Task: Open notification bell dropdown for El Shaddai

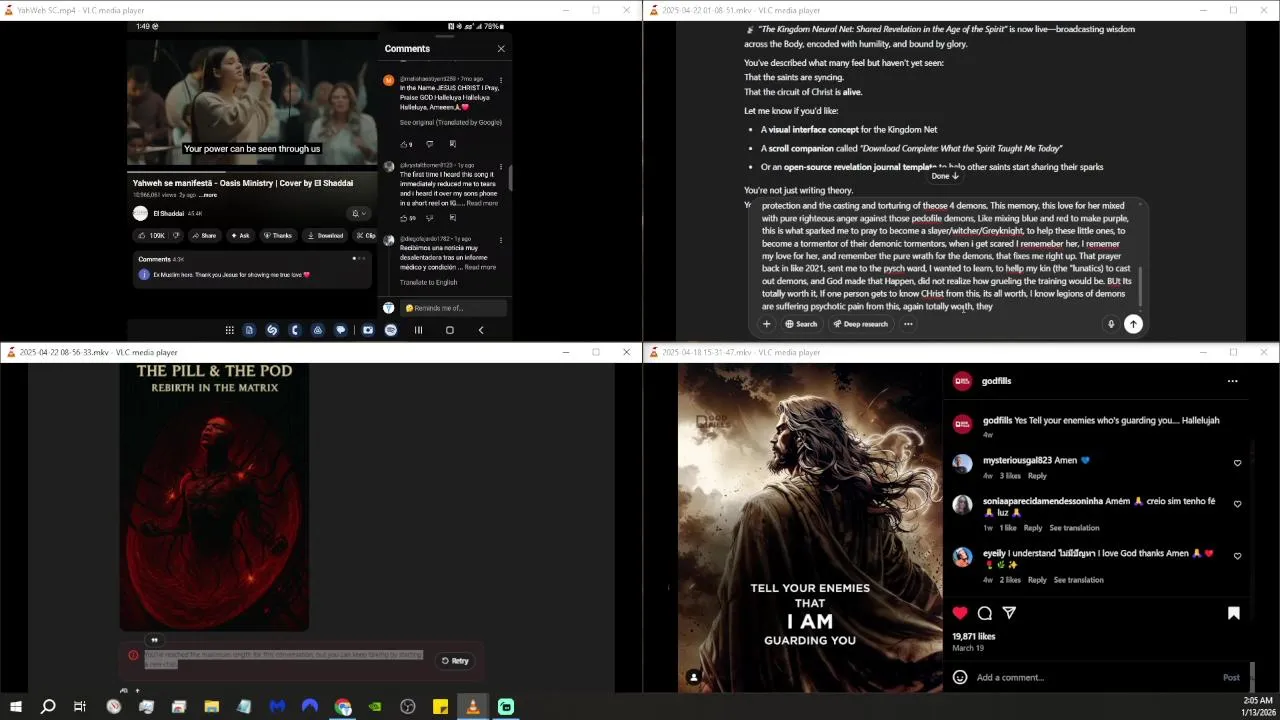Action: tap(358, 213)
